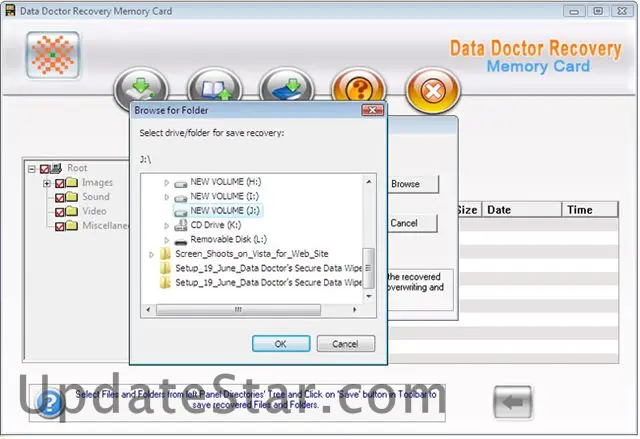Select the Sound label in tree
The height and width of the screenshot is (439, 640).
[96, 197]
